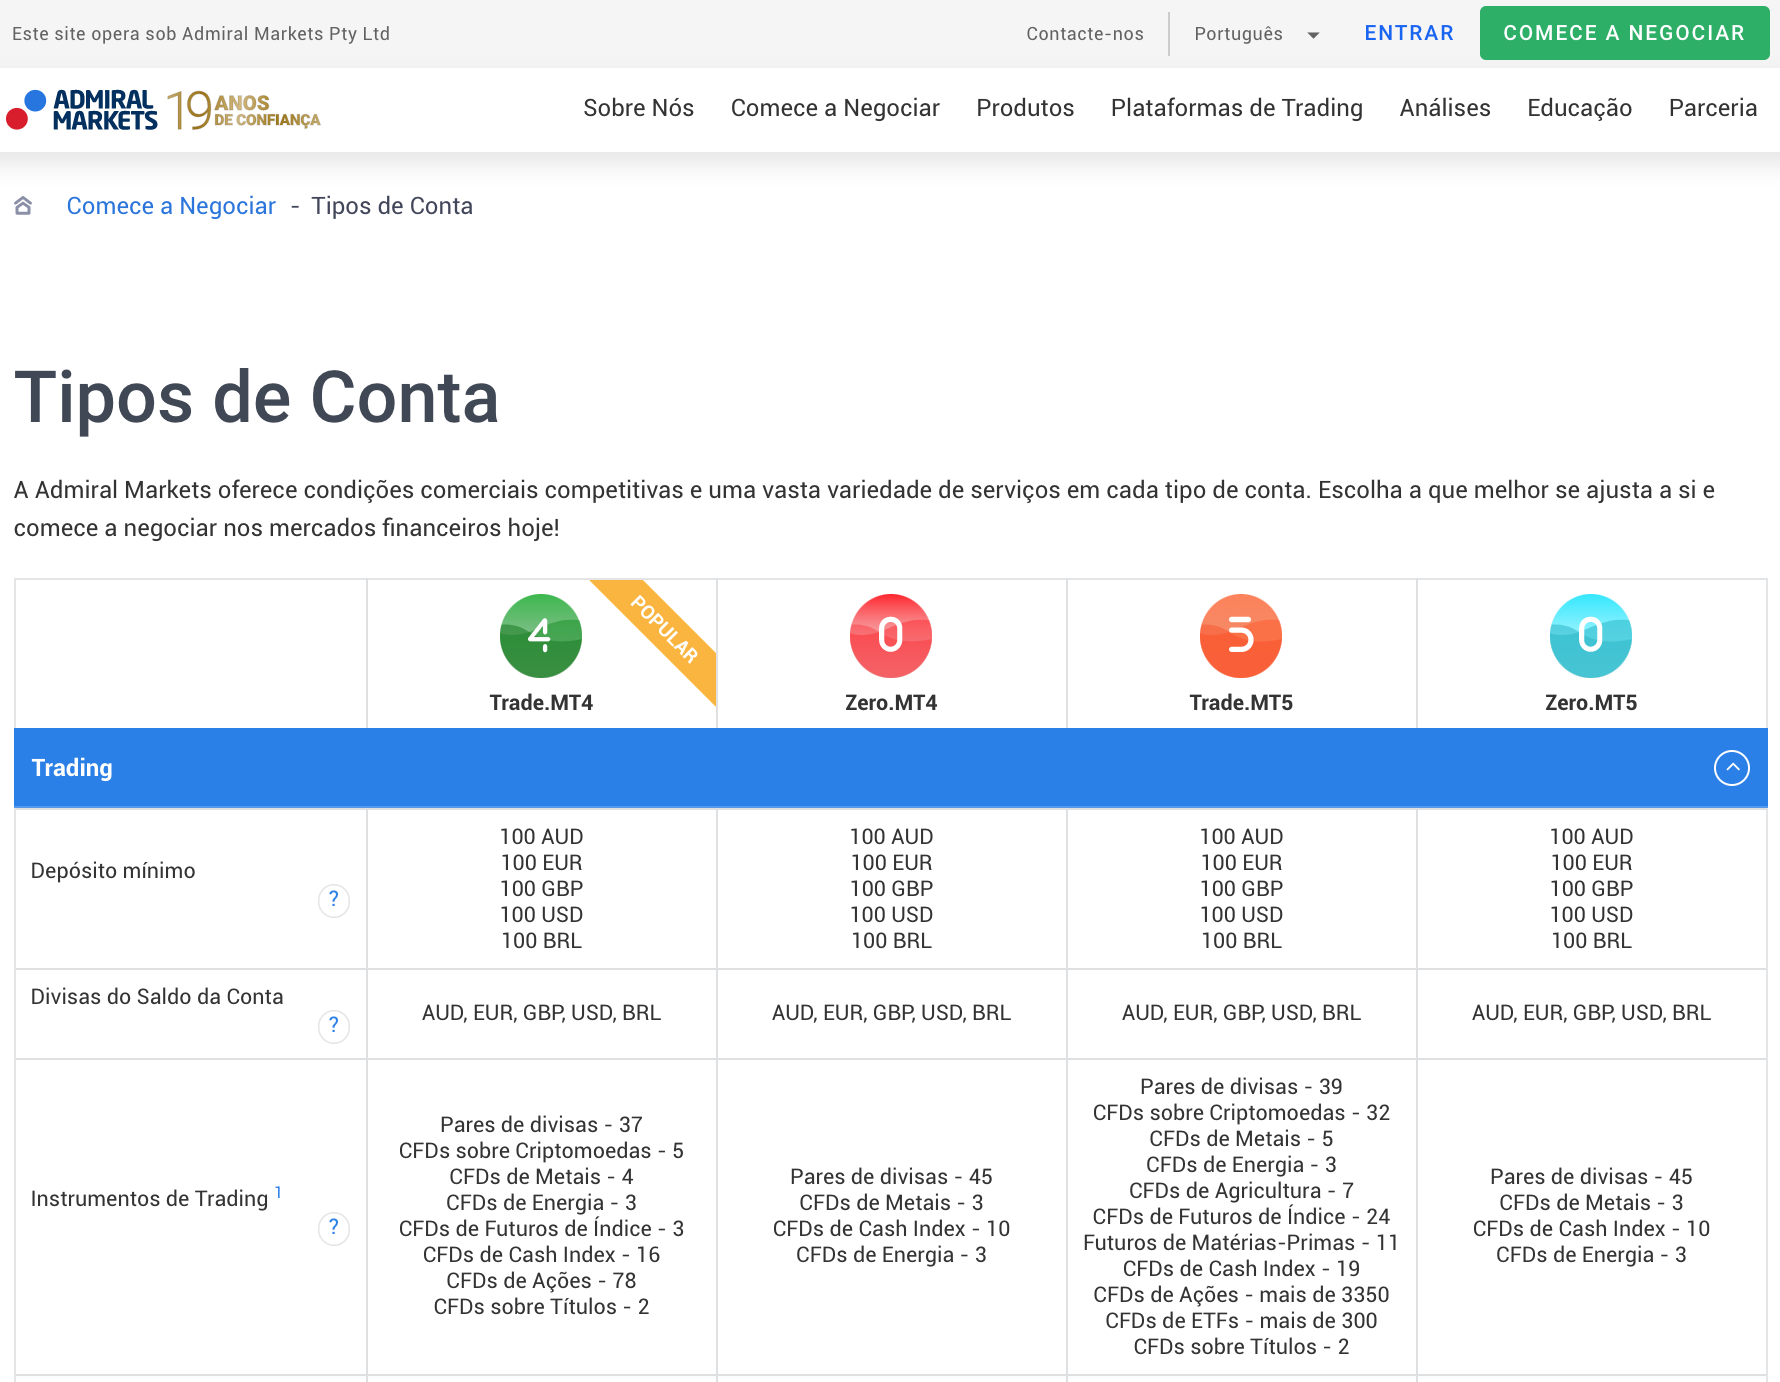Screen dimensions: 1780x1382
Task: Select the red Zero.MT4 account icon
Action: click(x=891, y=636)
